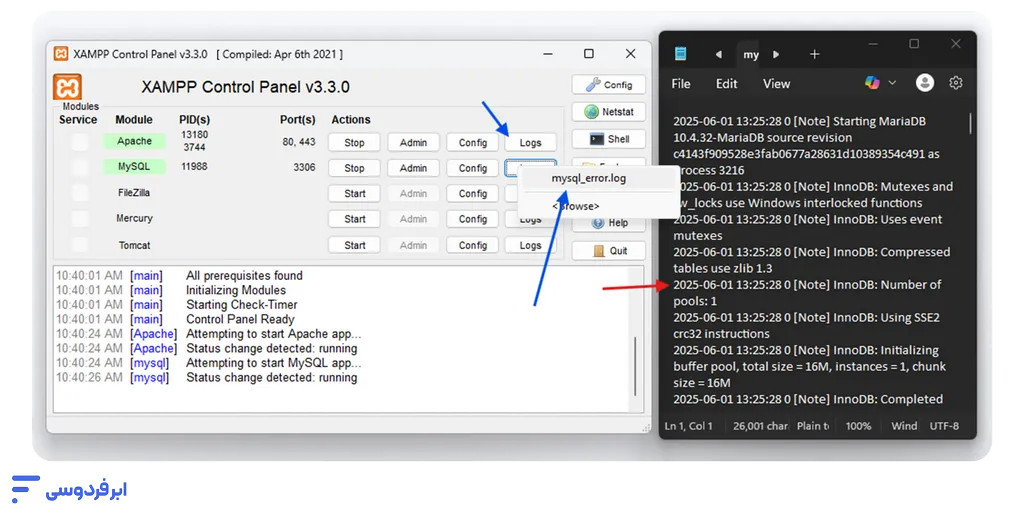The height and width of the screenshot is (515, 1024).
Task: Click the XAMPP log panel scrollbar
Action: coord(635,366)
